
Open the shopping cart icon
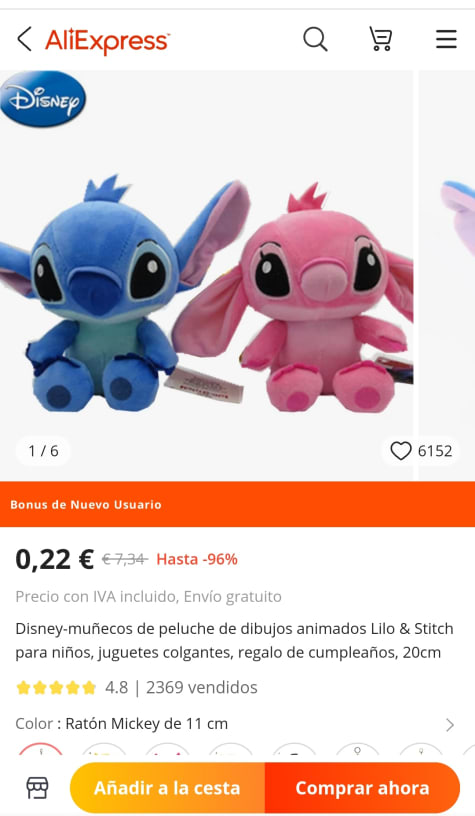click(x=381, y=40)
